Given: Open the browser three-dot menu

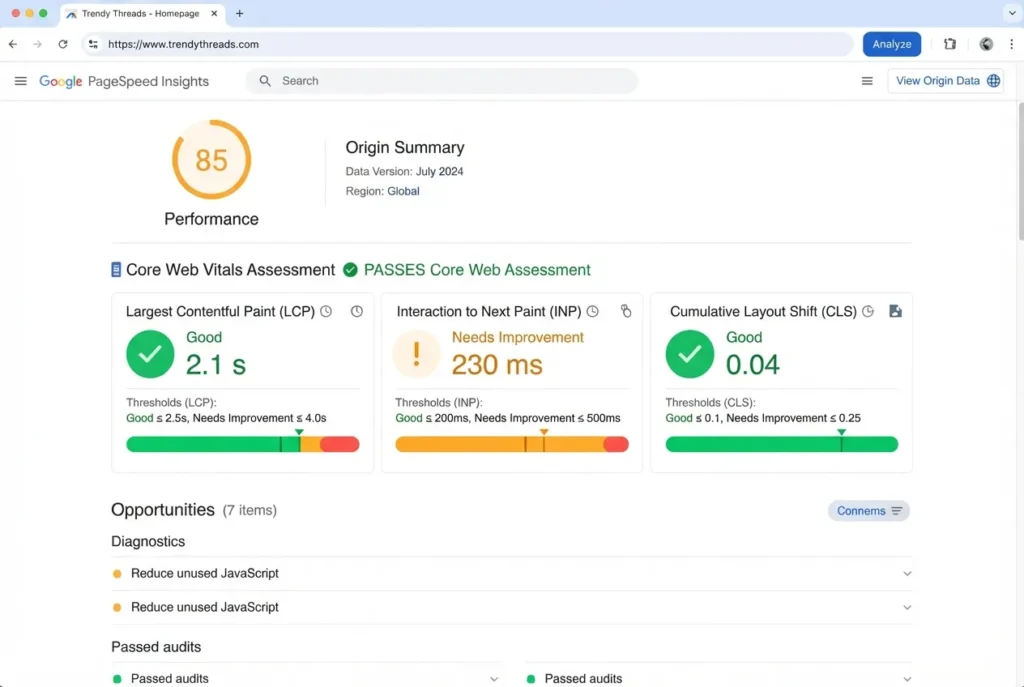Looking at the screenshot, I should 1012,44.
